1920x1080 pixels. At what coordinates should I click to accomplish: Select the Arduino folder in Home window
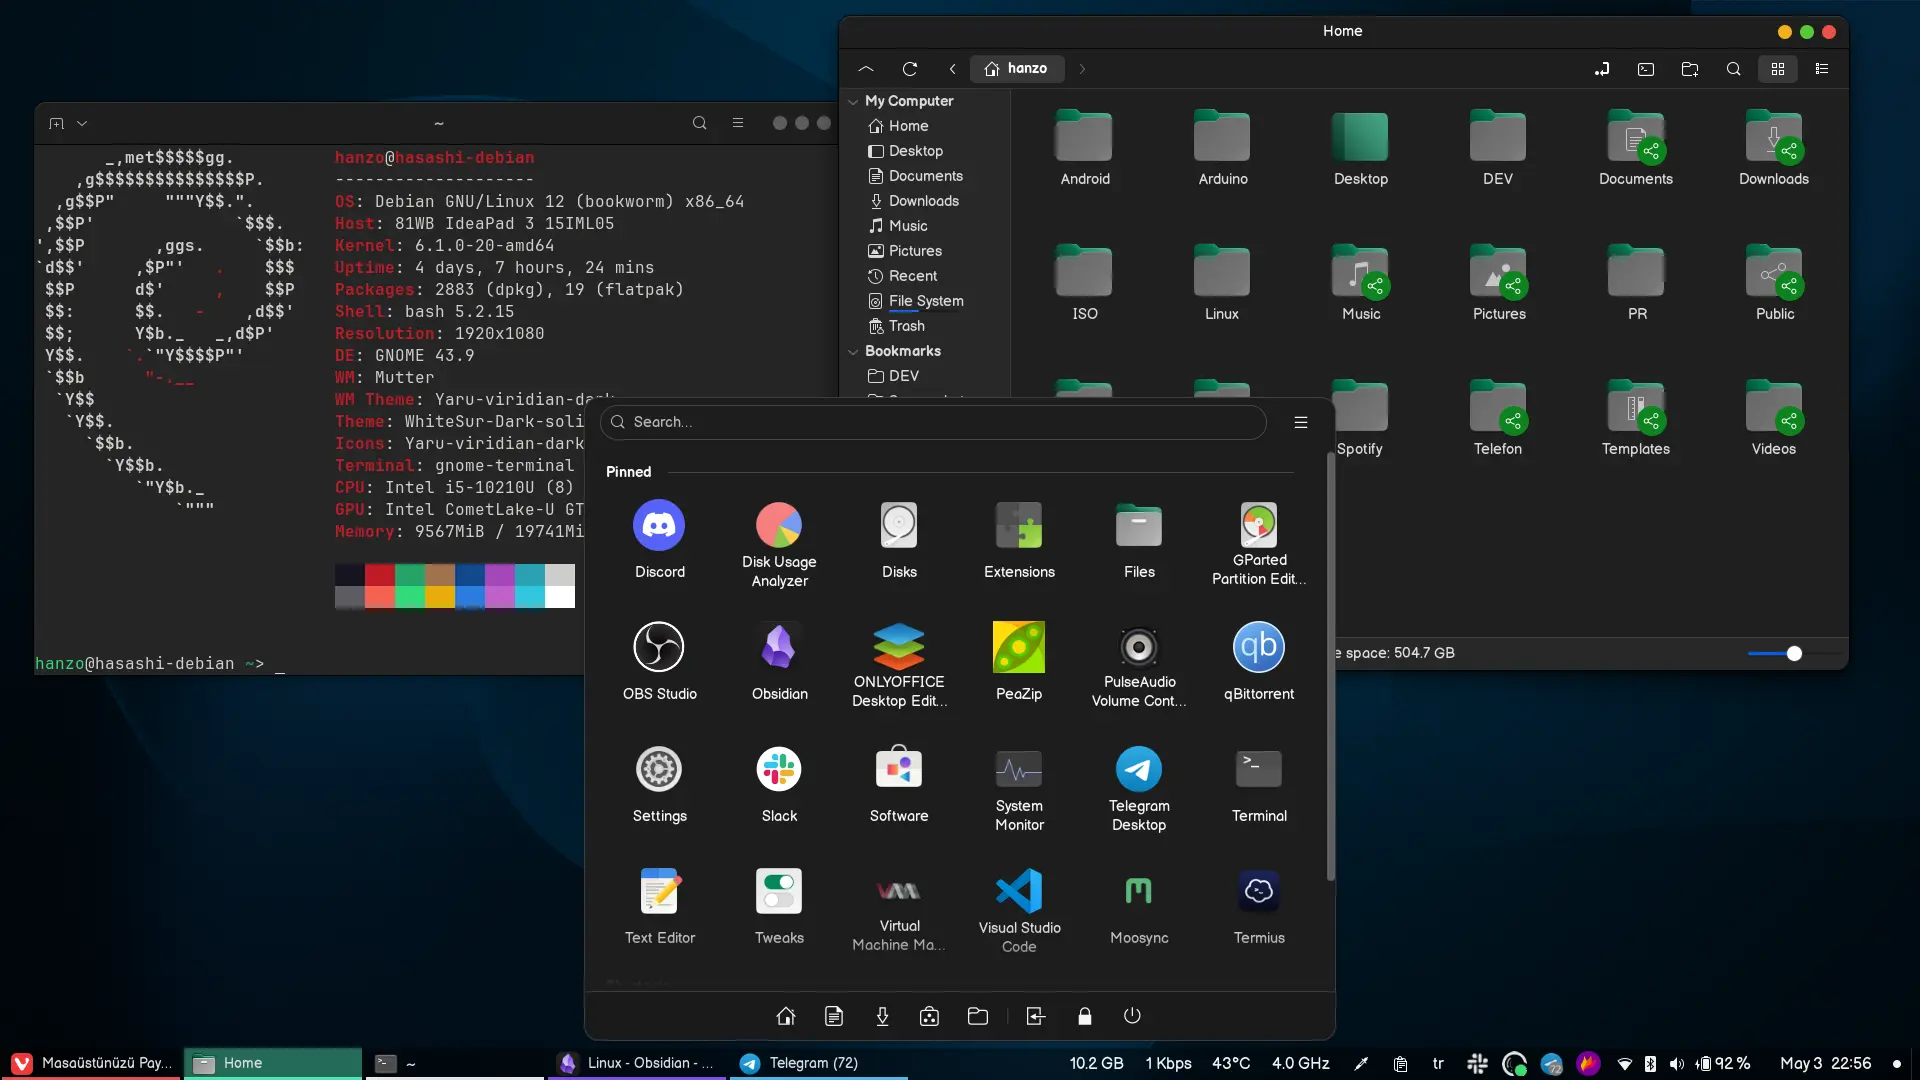pos(1223,148)
